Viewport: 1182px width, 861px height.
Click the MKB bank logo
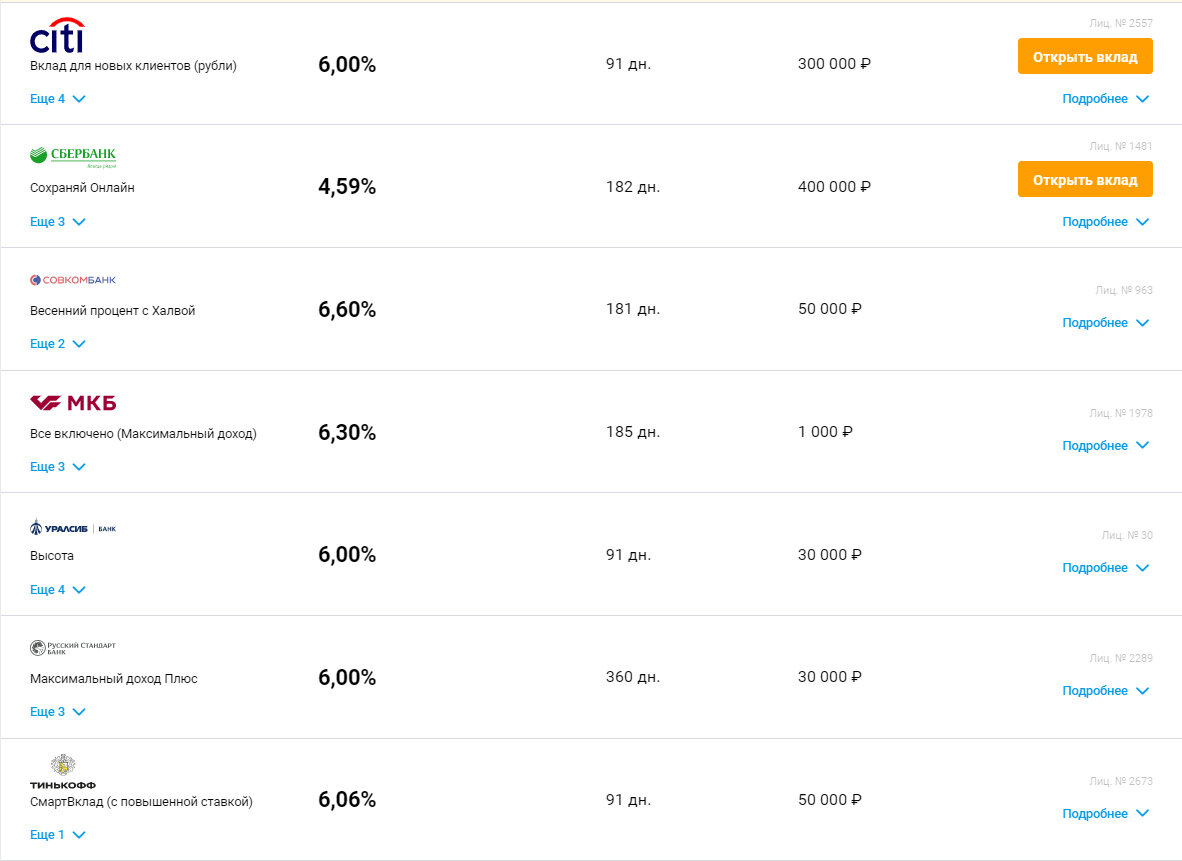[x=73, y=403]
